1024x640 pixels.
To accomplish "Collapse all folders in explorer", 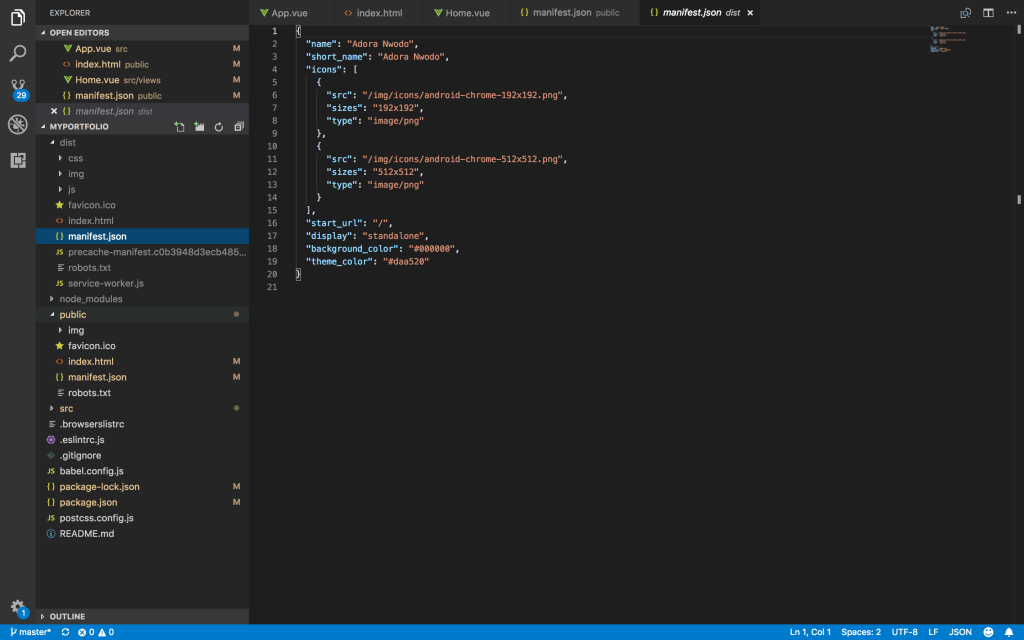I will (238, 127).
